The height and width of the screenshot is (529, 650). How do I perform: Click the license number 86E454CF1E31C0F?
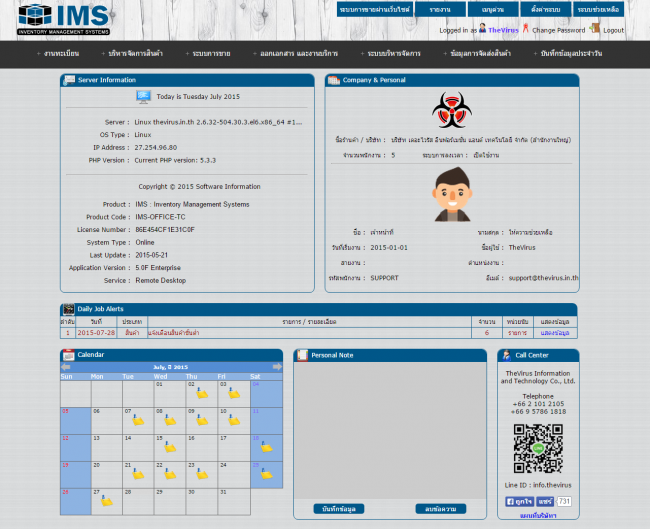coord(165,230)
